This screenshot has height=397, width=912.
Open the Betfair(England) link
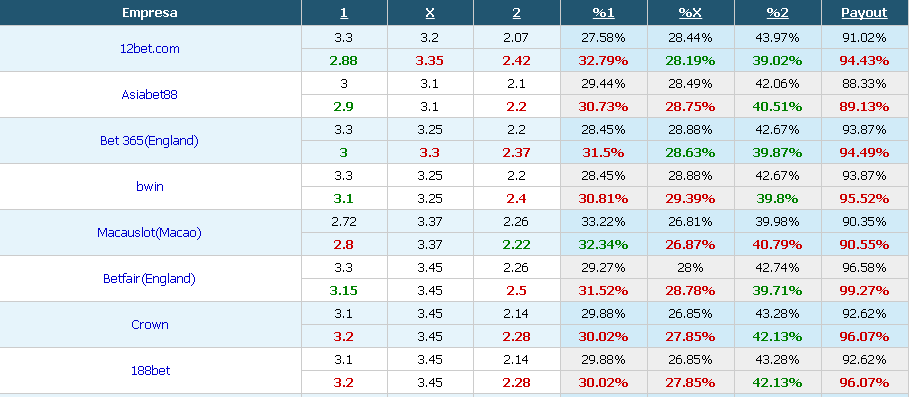coord(149,278)
